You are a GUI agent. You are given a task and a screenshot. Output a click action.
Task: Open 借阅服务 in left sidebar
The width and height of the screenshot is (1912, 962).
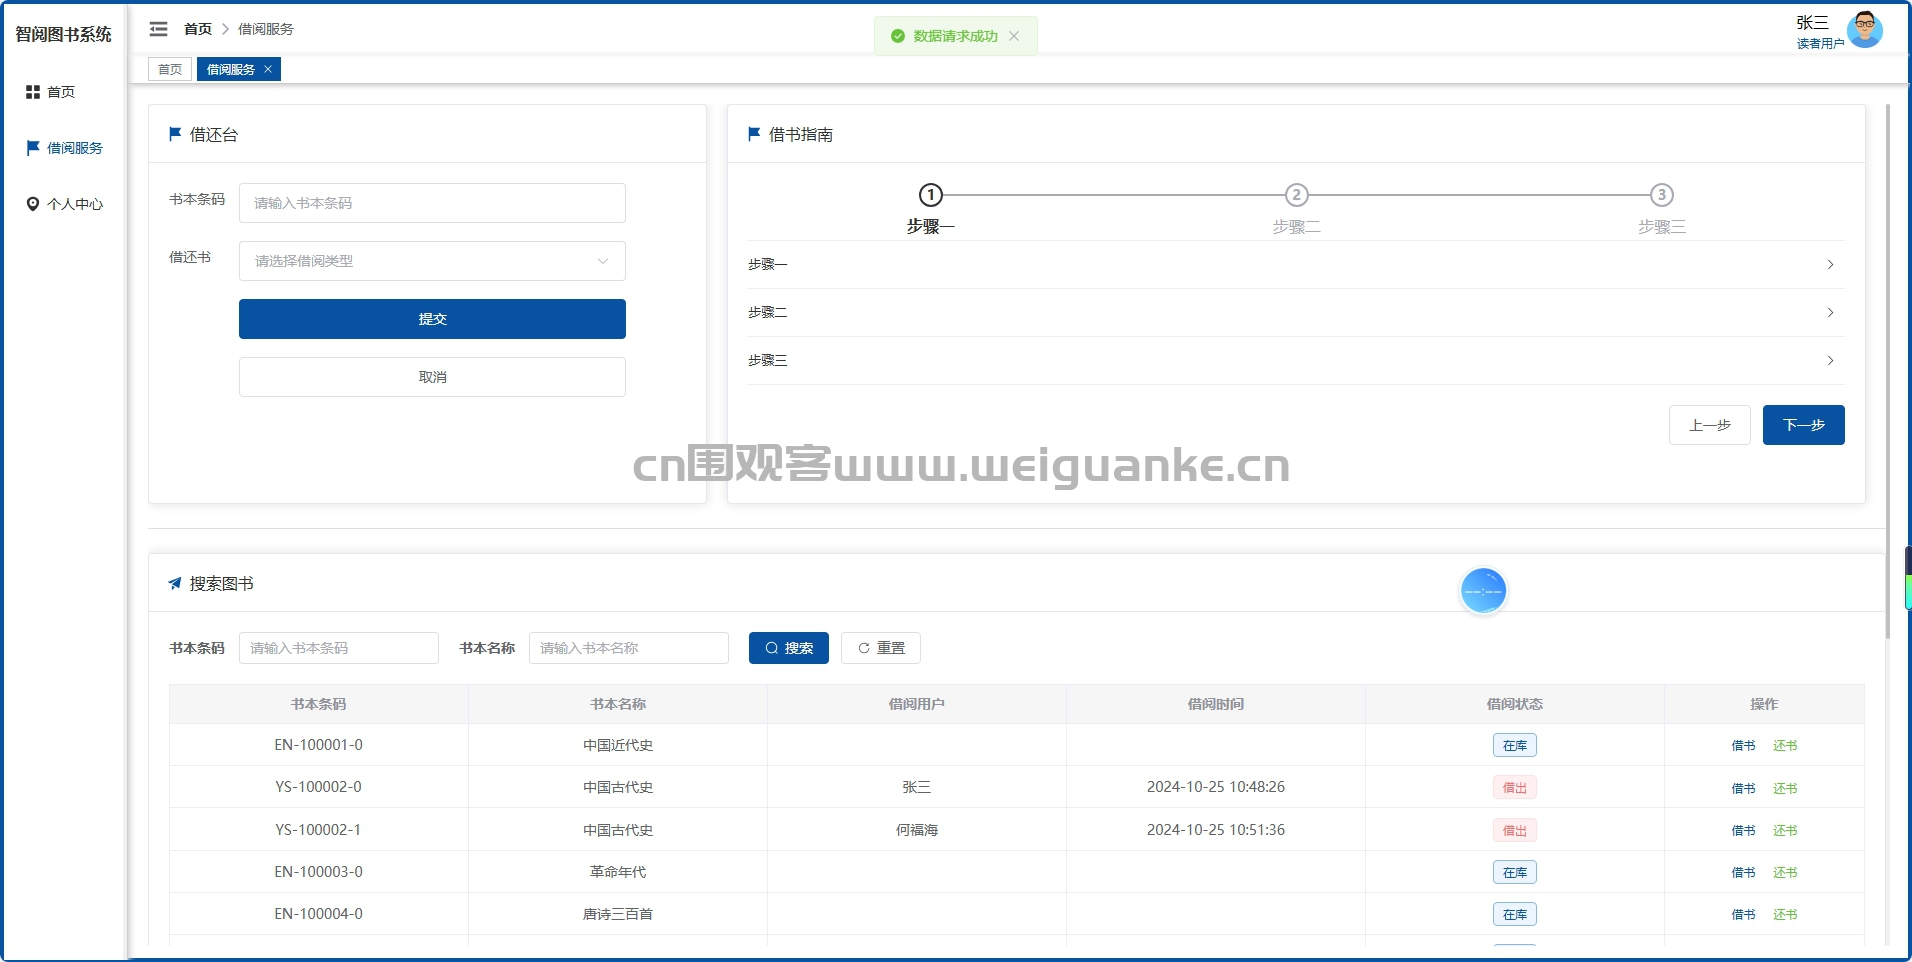[64, 148]
